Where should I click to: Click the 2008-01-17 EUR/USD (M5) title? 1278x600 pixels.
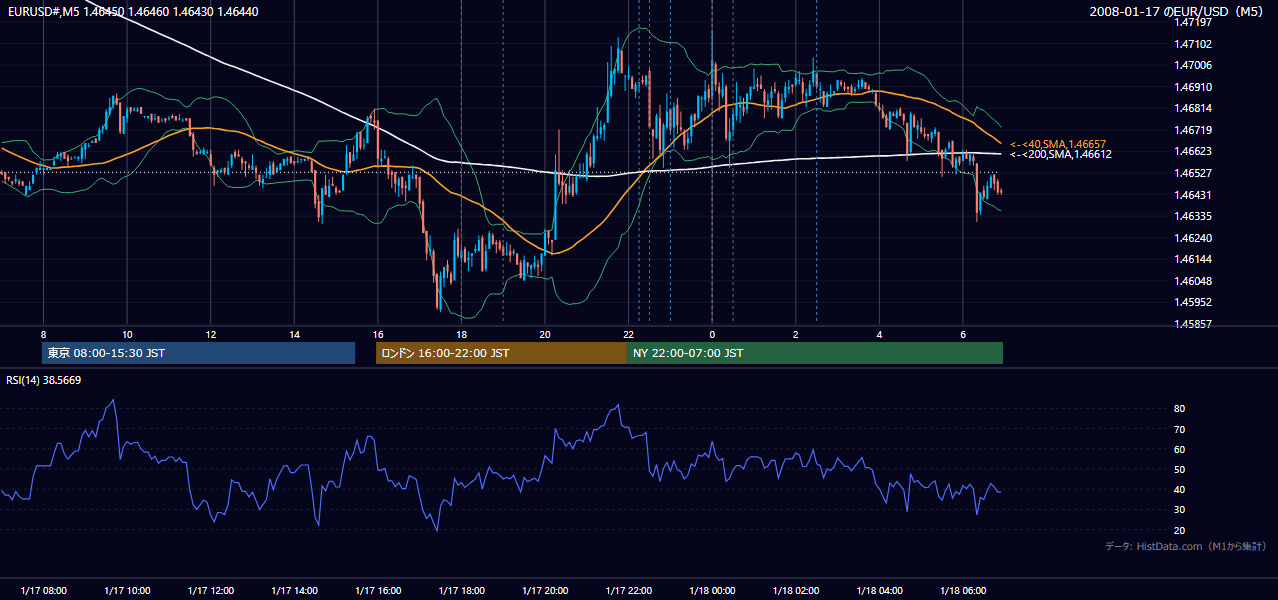pos(1178,11)
